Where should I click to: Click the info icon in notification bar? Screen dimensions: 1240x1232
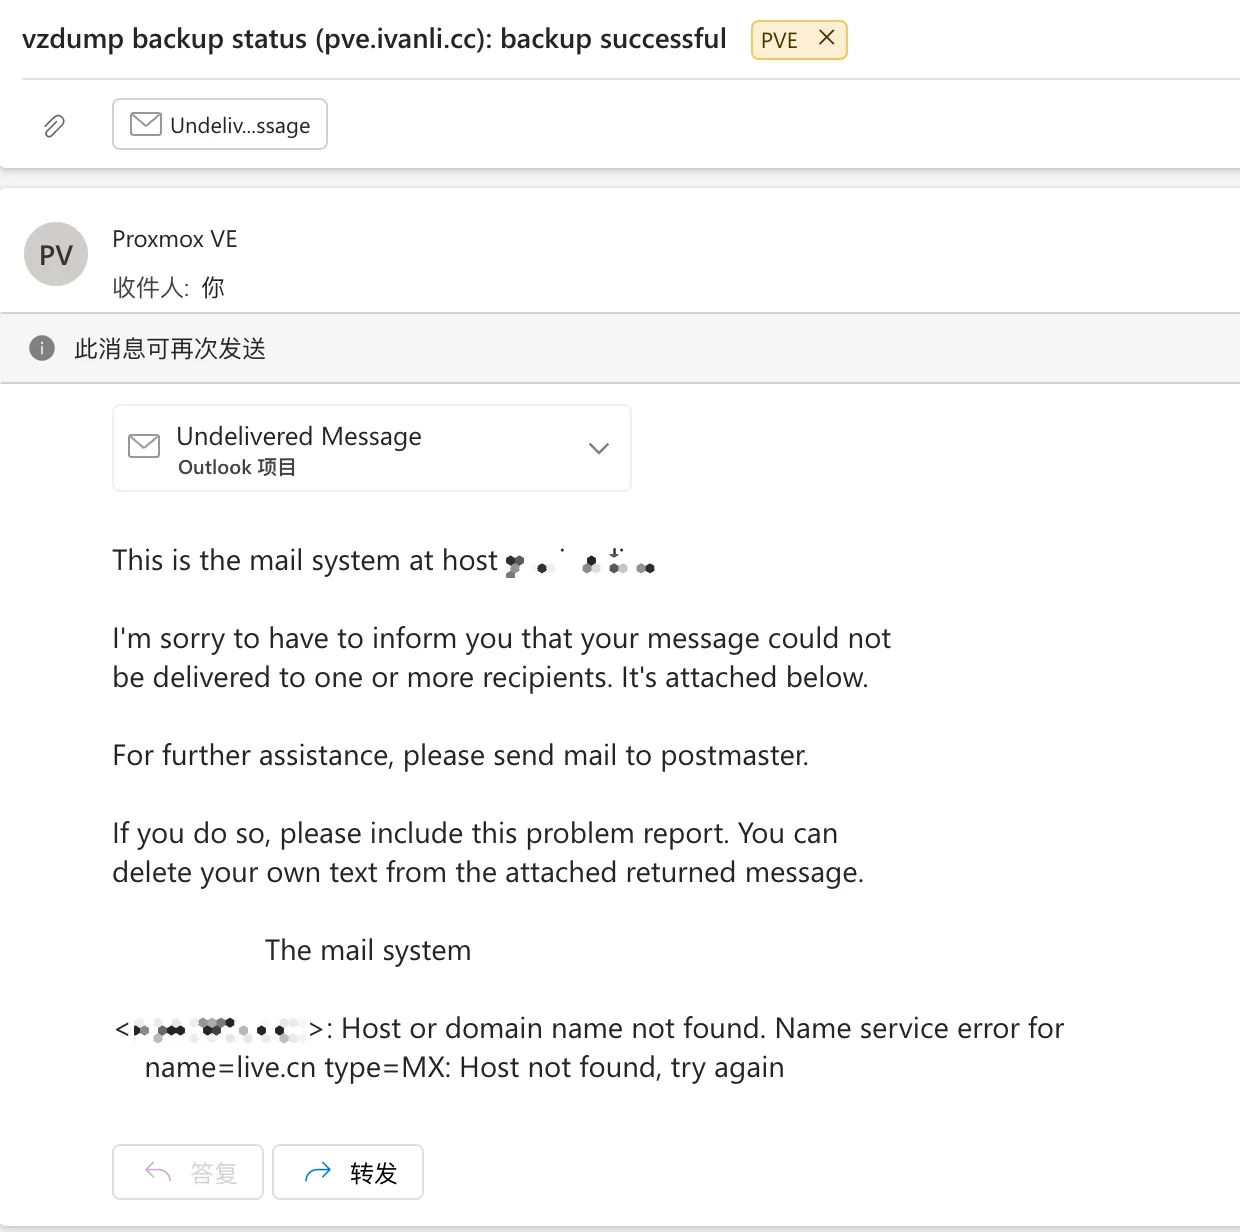point(42,348)
